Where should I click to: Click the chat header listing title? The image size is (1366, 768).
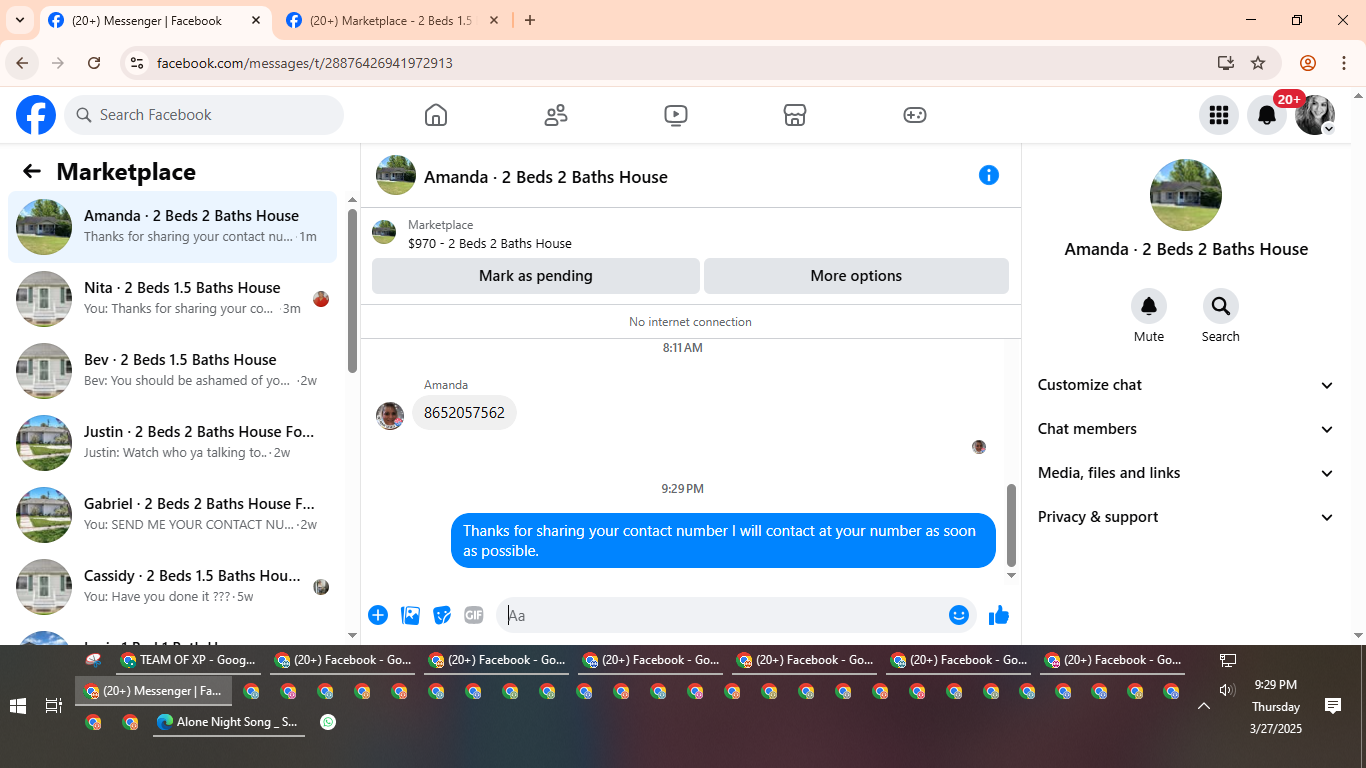coord(546,177)
